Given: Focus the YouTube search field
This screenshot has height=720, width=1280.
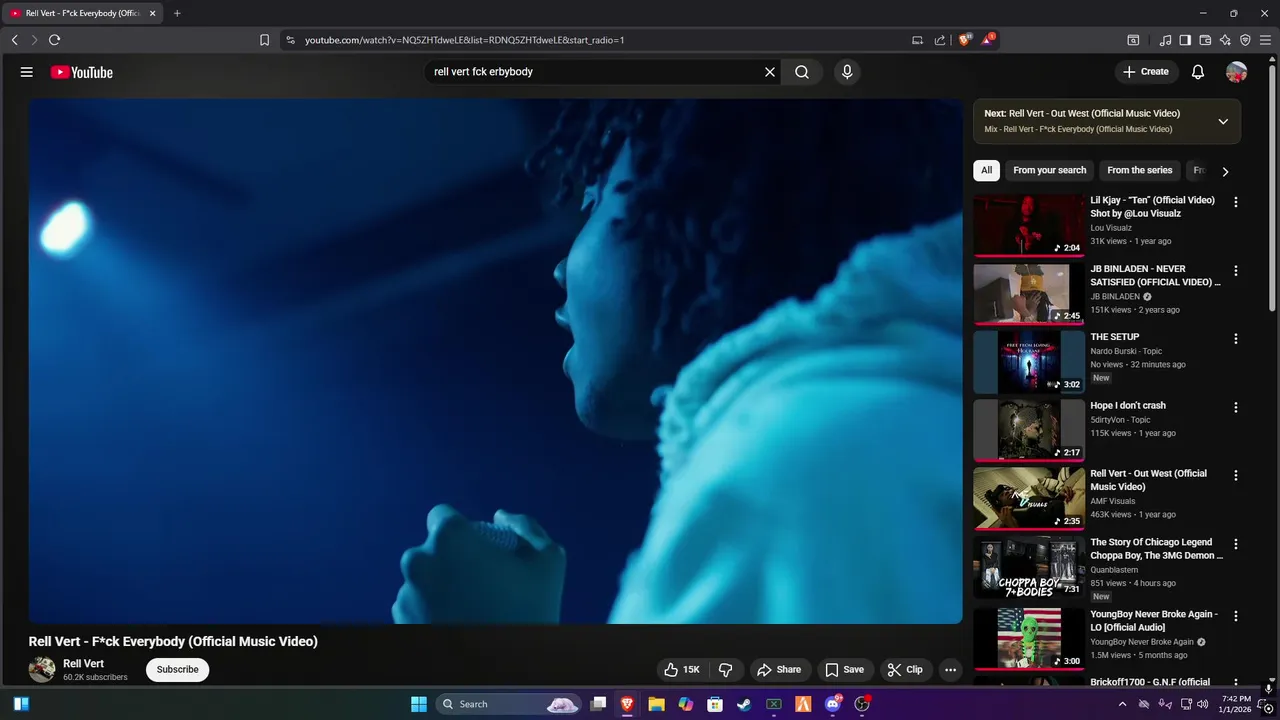Looking at the screenshot, I should click(x=595, y=72).
